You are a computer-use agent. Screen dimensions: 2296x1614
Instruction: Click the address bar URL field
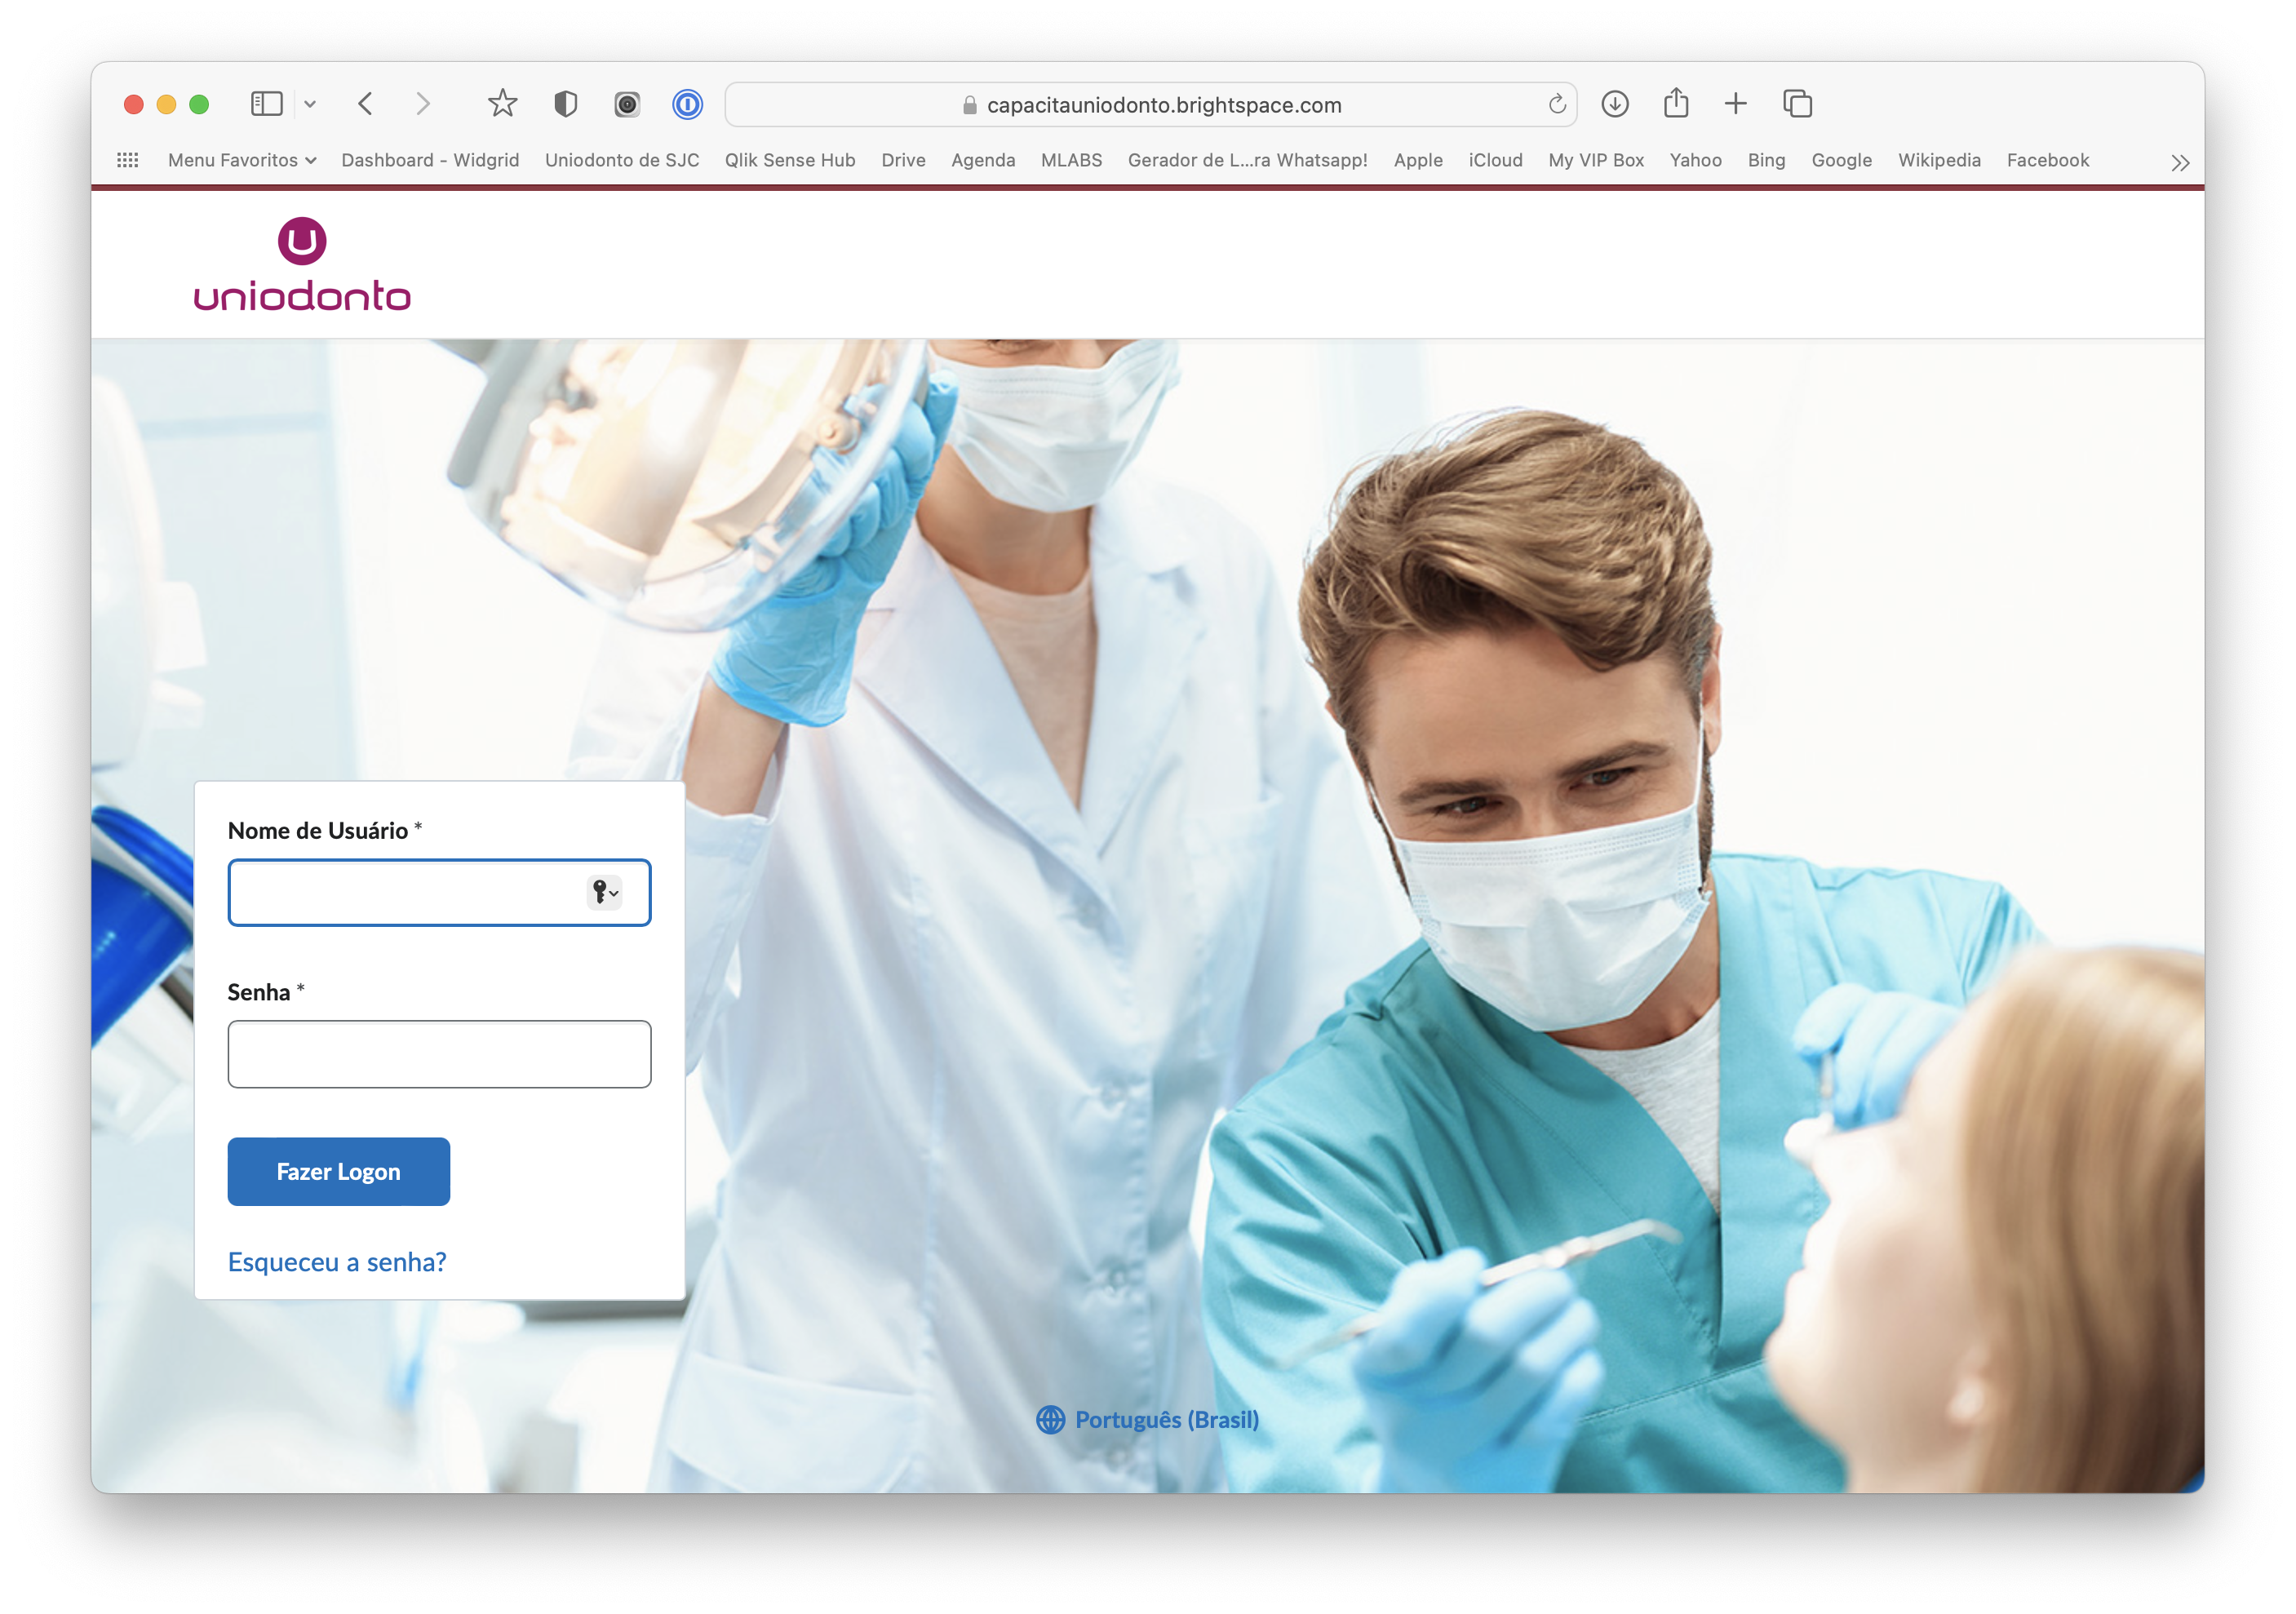coord(1151,104)
